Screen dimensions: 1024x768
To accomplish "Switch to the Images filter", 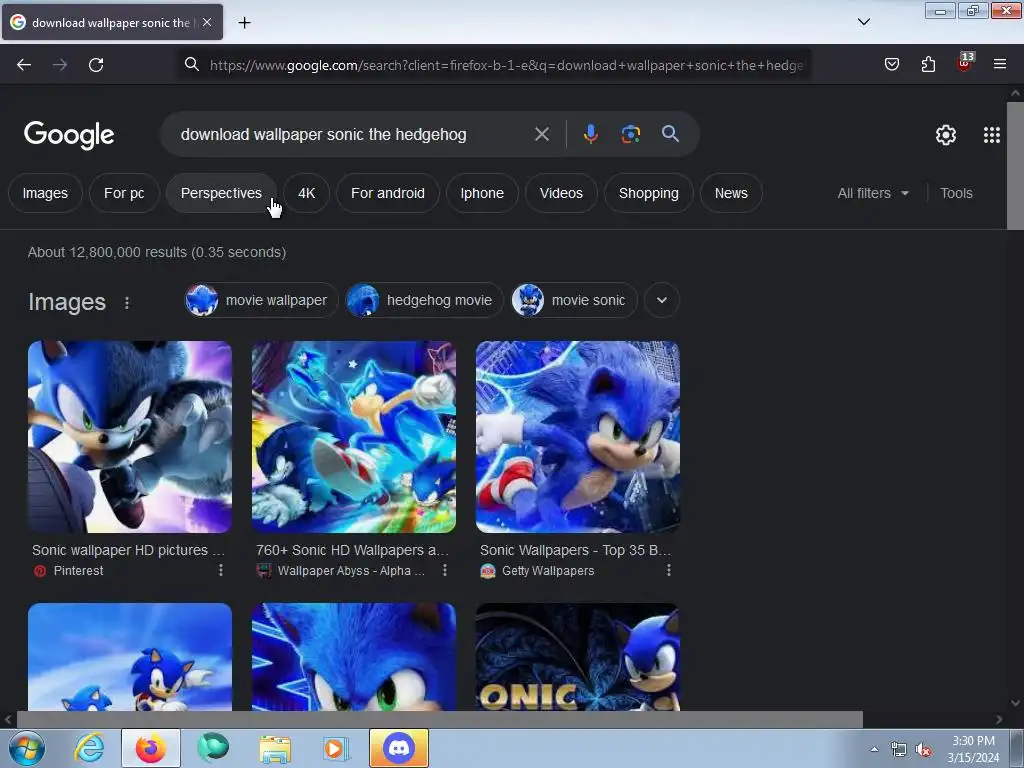I will click(x=45, y=193).
